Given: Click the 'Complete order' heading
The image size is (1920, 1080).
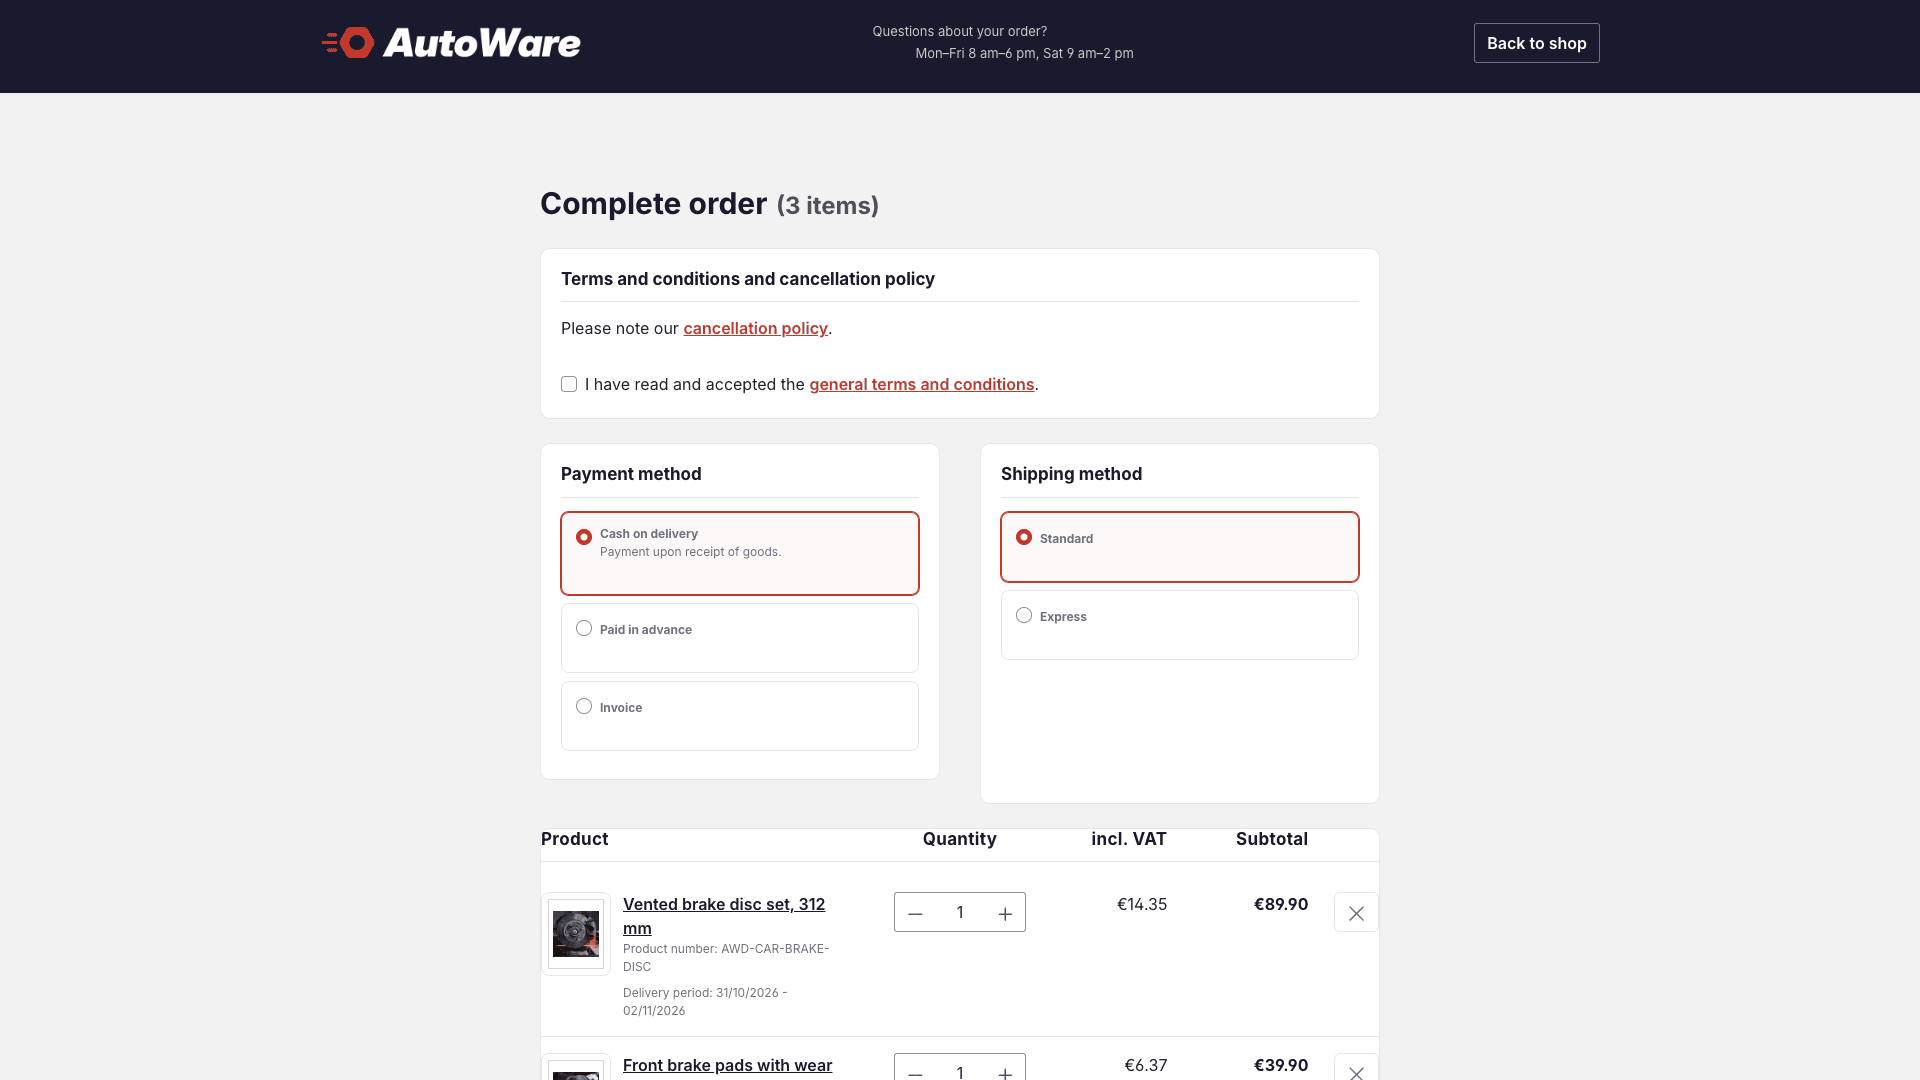Looking at the screenshot, I should tap(653, 204).
